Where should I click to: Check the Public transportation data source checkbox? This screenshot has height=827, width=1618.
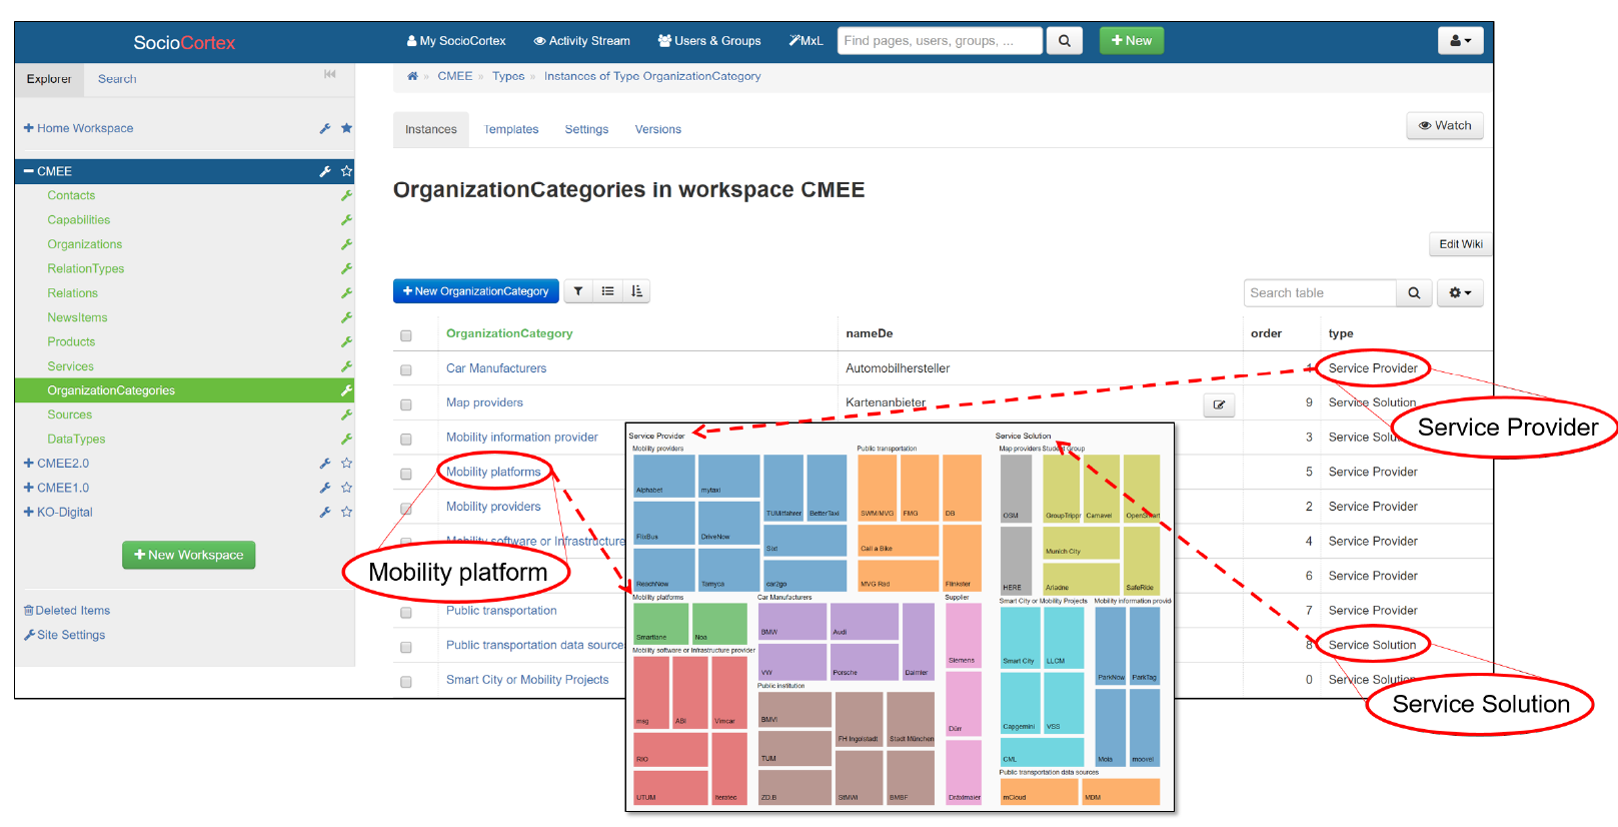point(406,647)
